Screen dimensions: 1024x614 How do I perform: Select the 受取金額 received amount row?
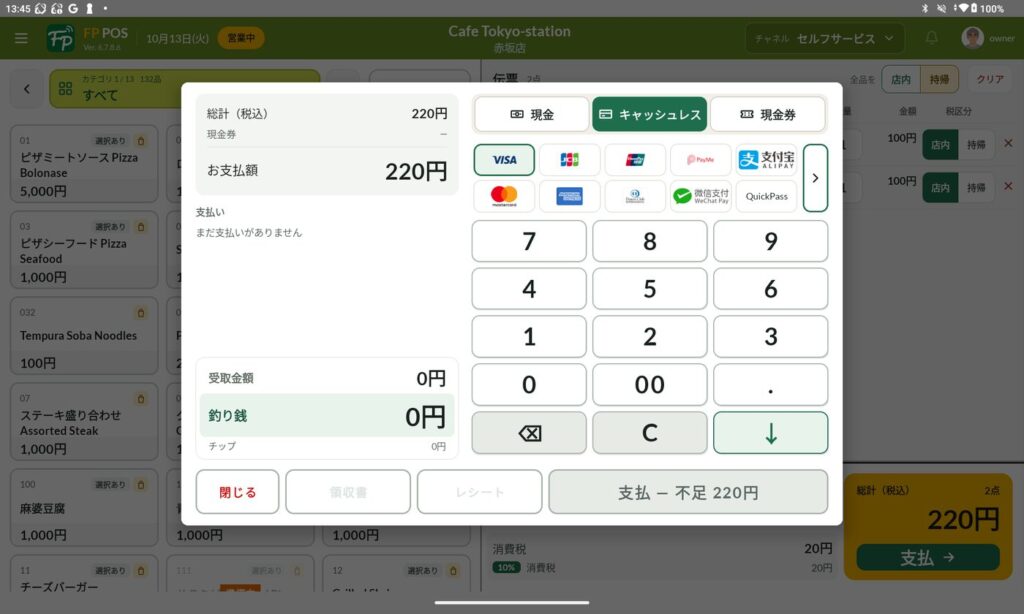tap(327, 378)
